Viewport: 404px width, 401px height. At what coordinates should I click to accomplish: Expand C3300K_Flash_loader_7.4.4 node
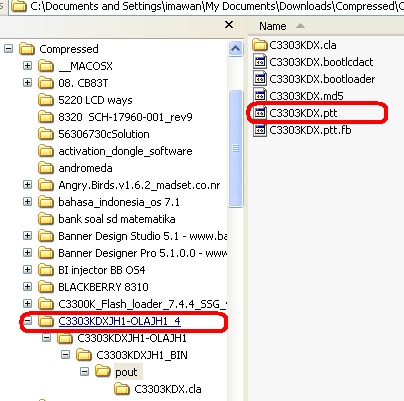tap(28, 304)
